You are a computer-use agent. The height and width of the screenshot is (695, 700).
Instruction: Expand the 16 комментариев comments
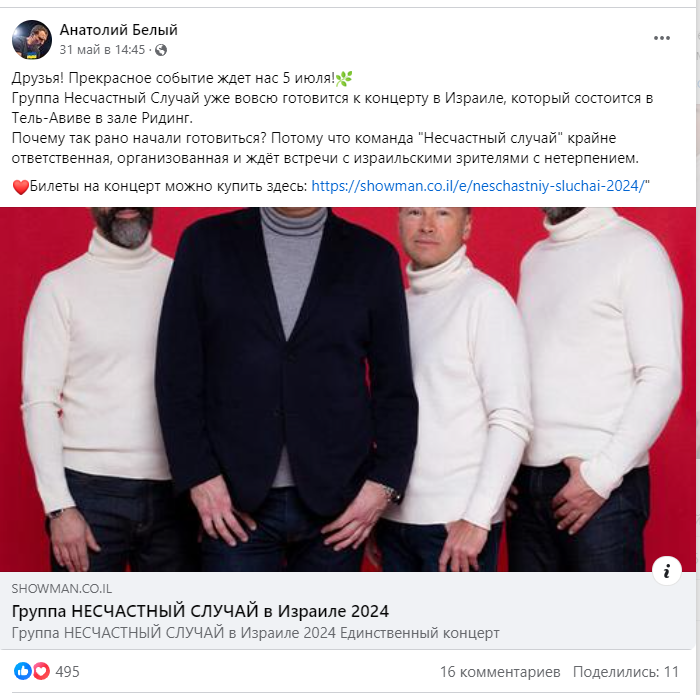[500, 671]
